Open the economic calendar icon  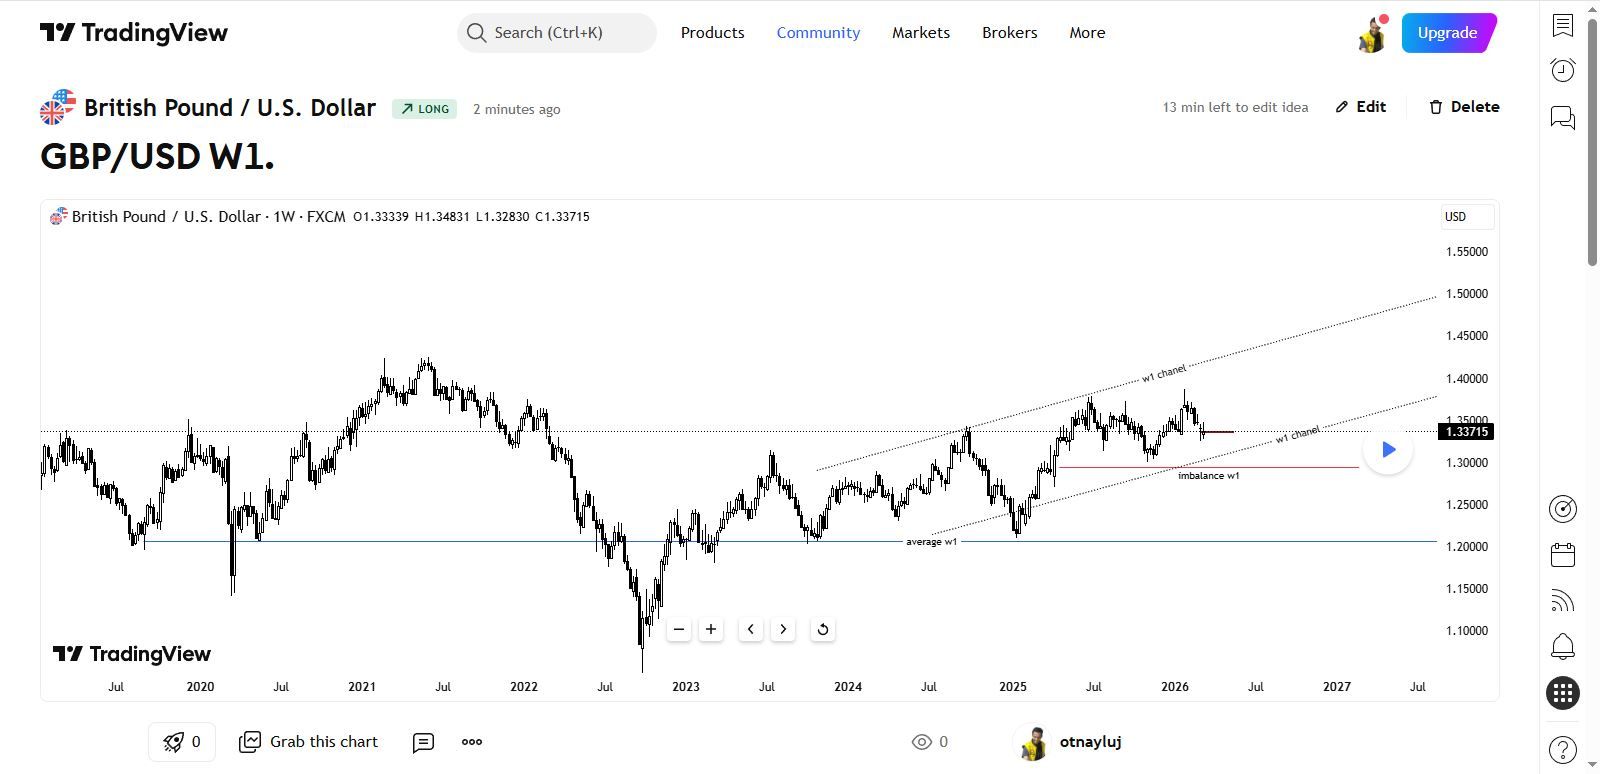coord(1562,555)
